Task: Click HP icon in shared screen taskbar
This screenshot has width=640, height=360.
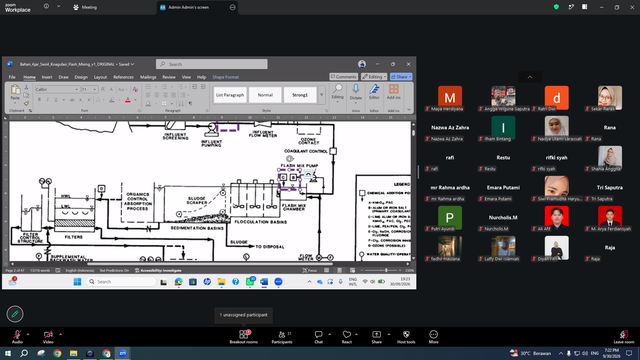Action: point(207,282)
